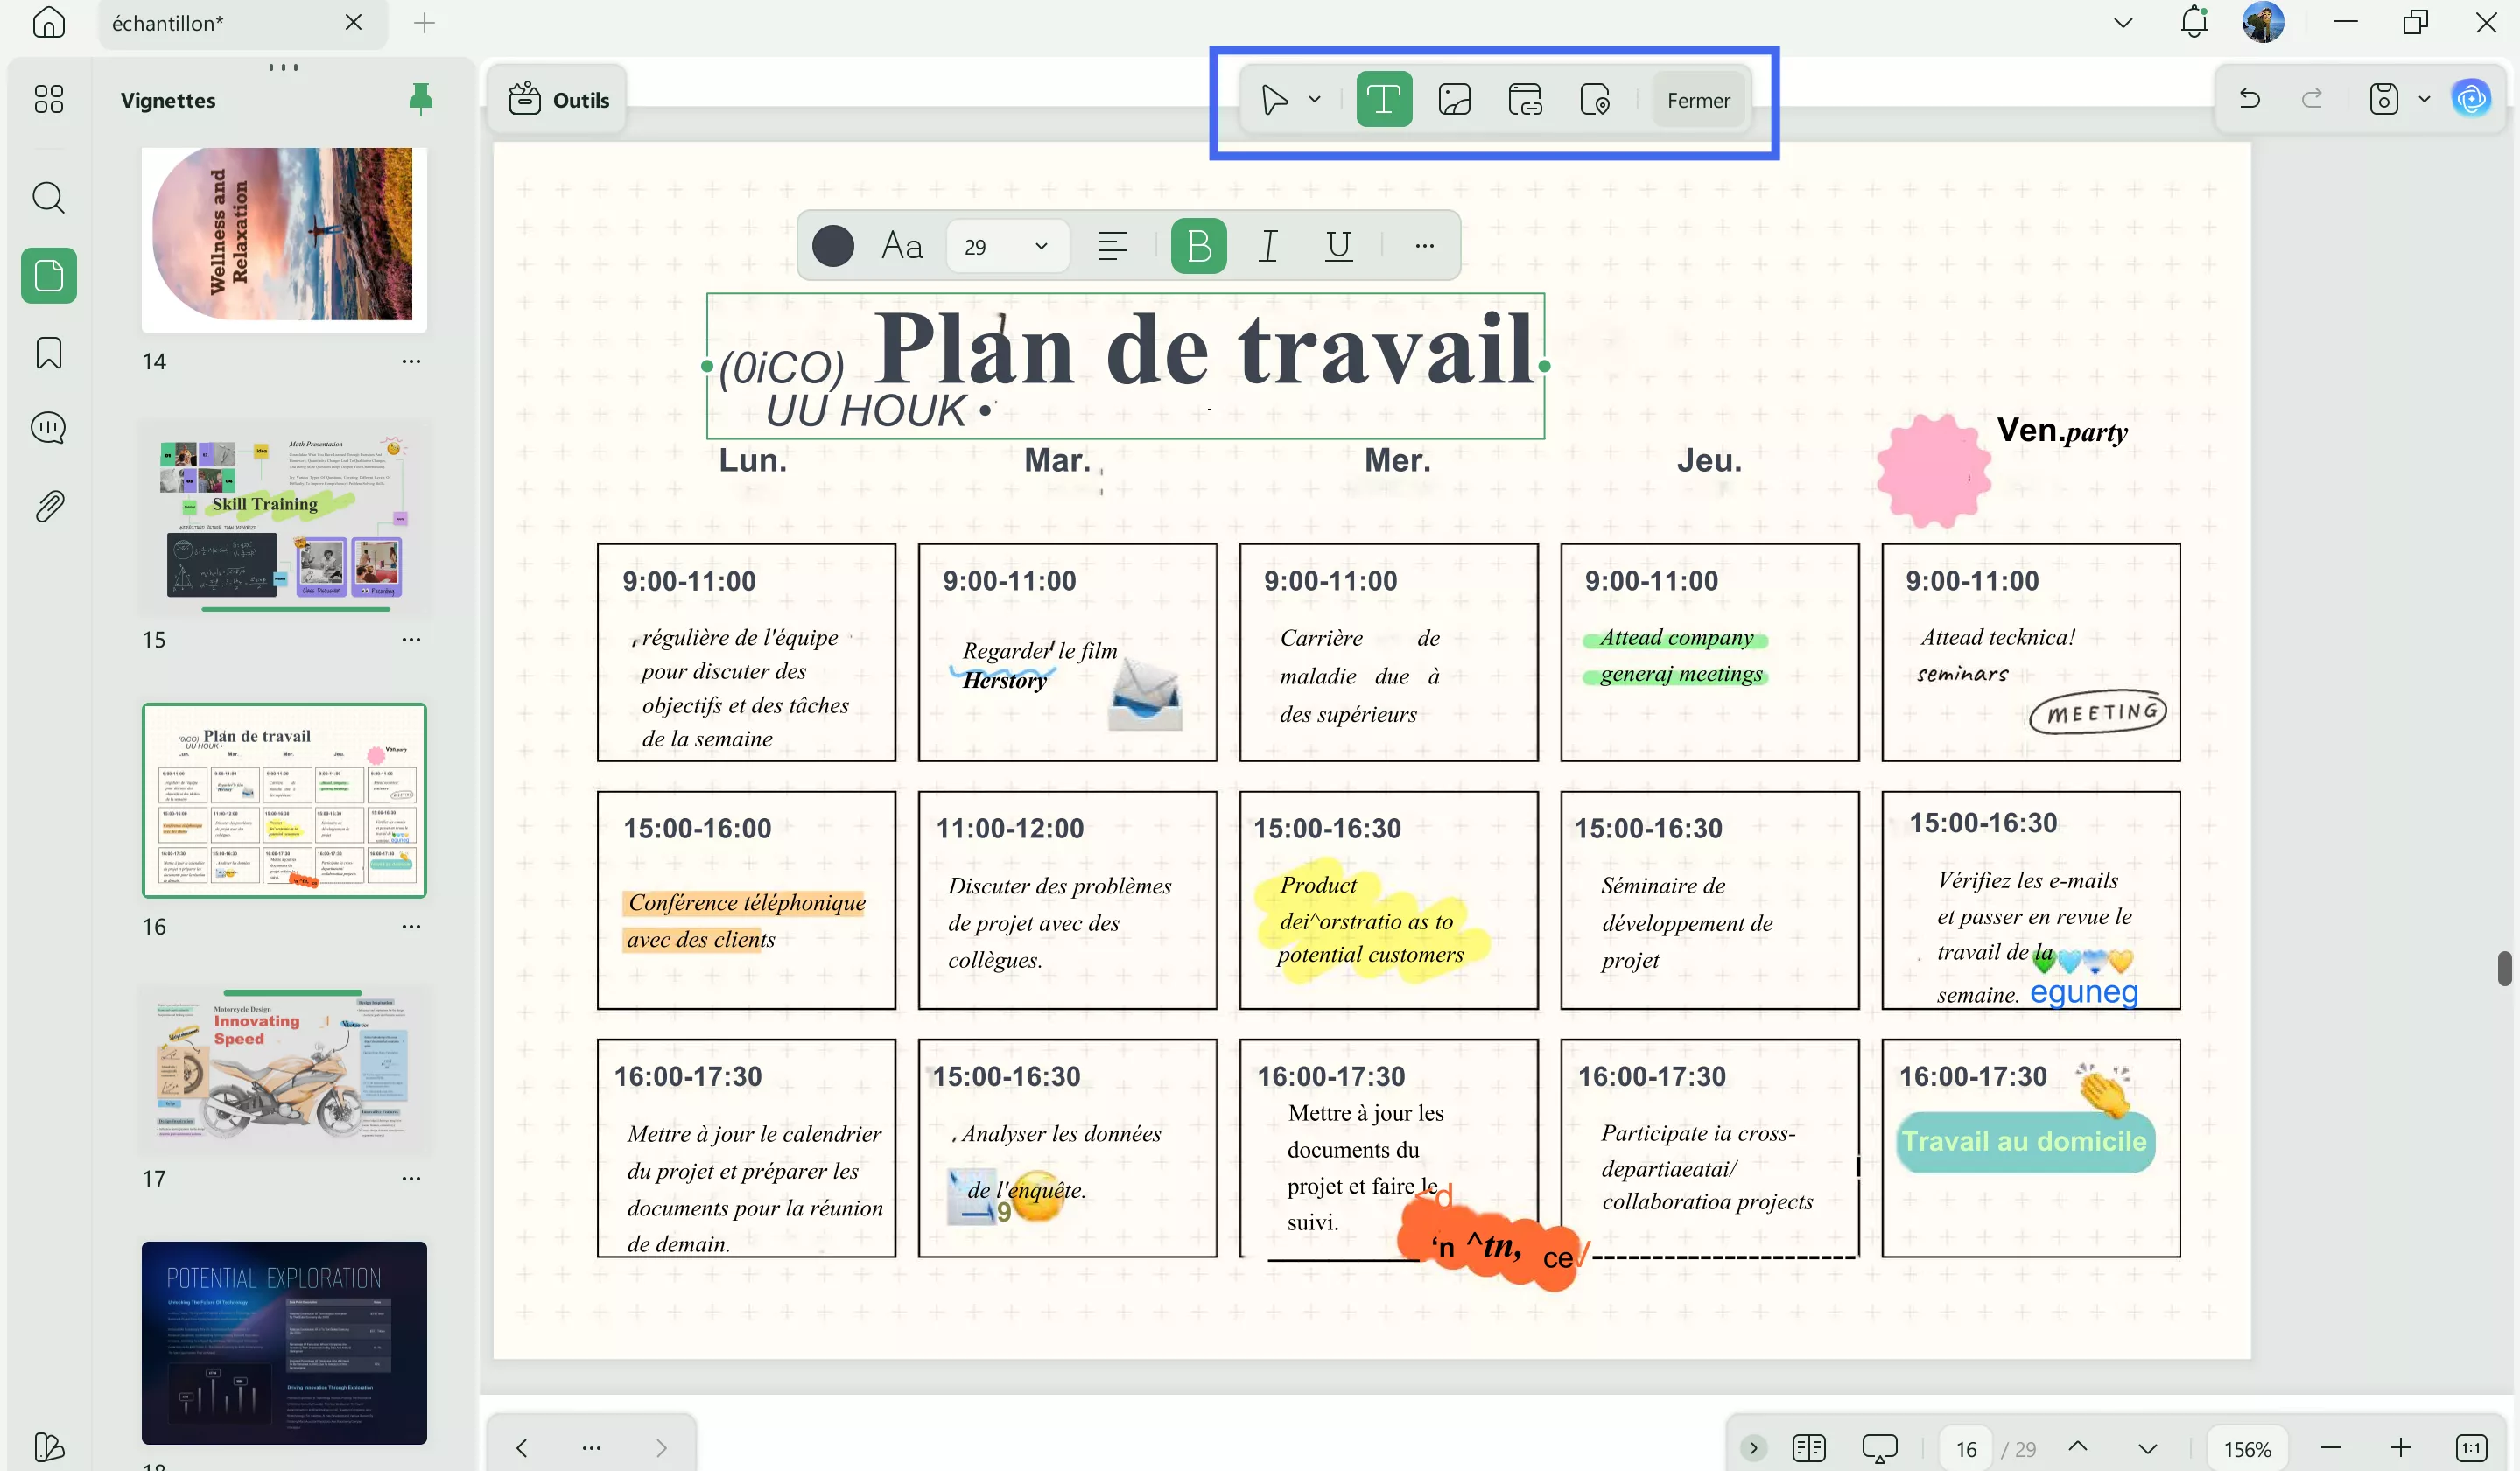Pin the Vignettes panel
Screen dimensions: 2520x1471
coord(420,99)
